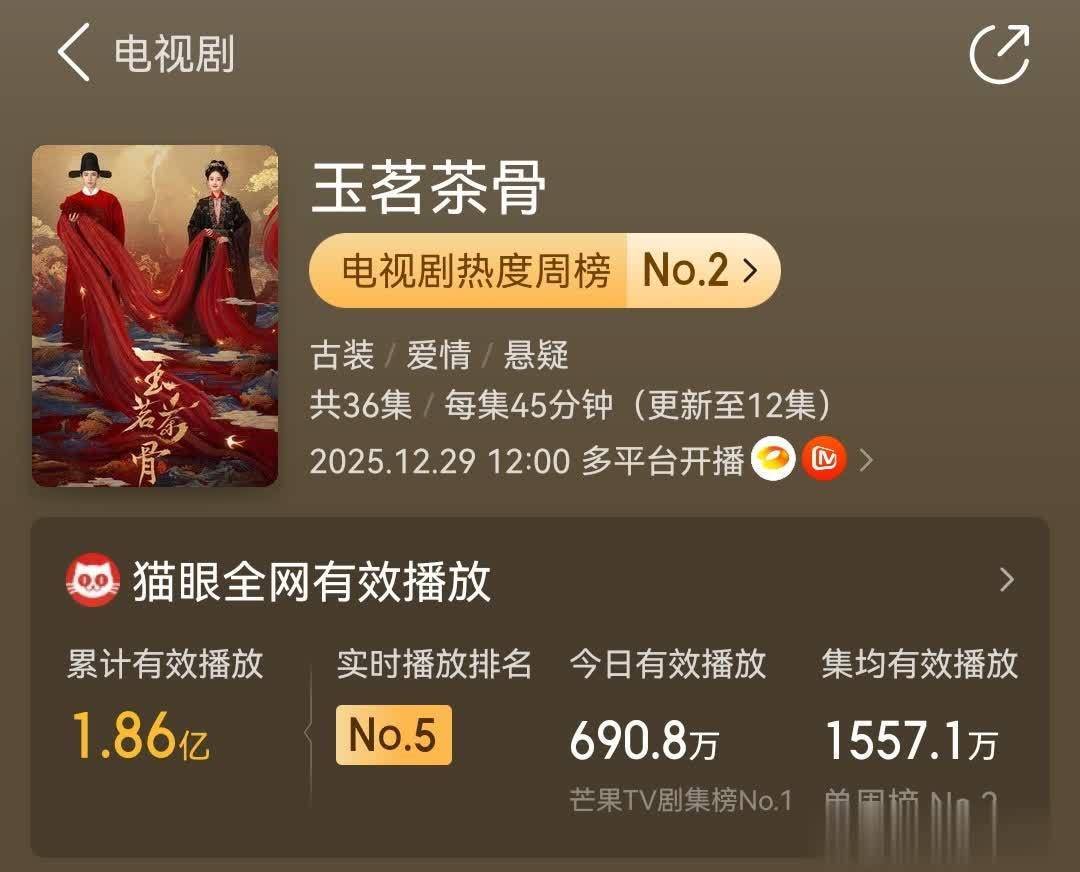Tap the 690.8万 daily plays figure
The width and height of the screenshot is (1080, 872).
pyautogui.click(x=644, y=741)
